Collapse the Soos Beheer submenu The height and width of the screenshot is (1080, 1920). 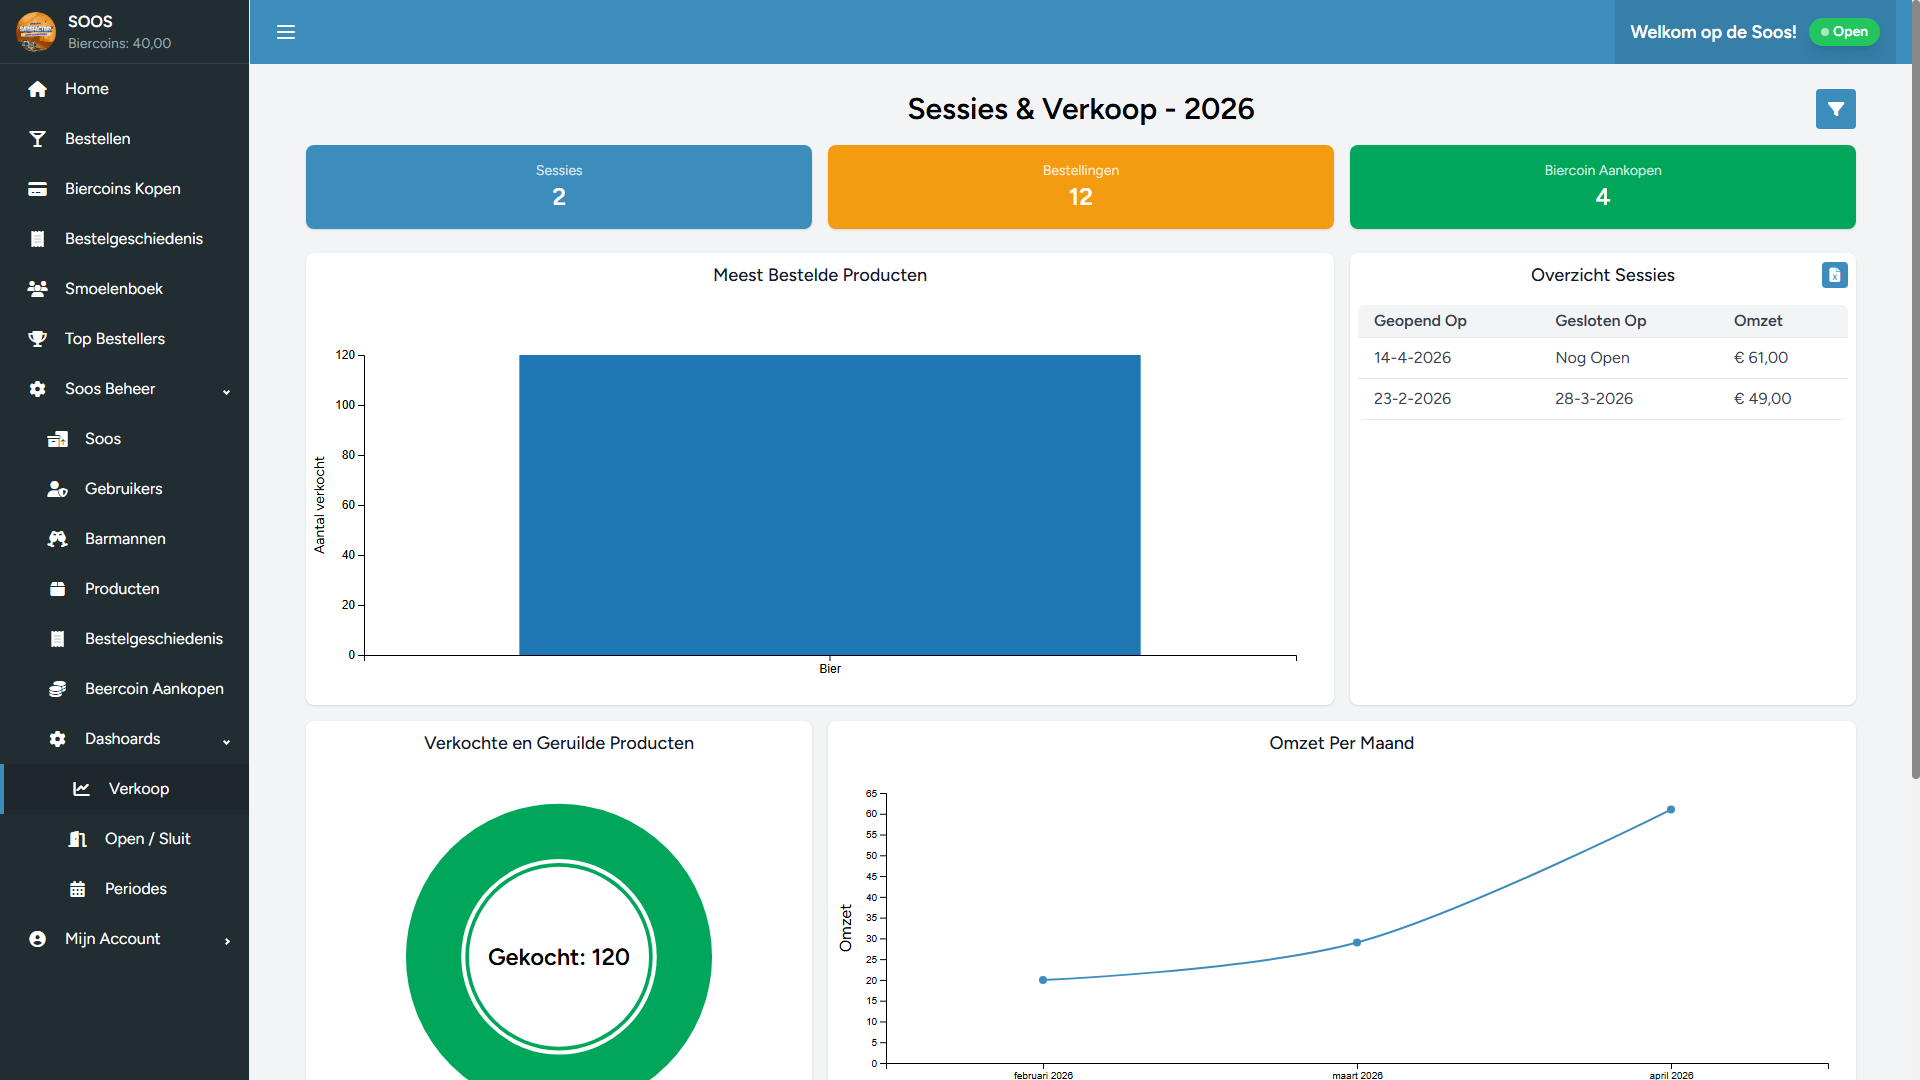[226, 391]
